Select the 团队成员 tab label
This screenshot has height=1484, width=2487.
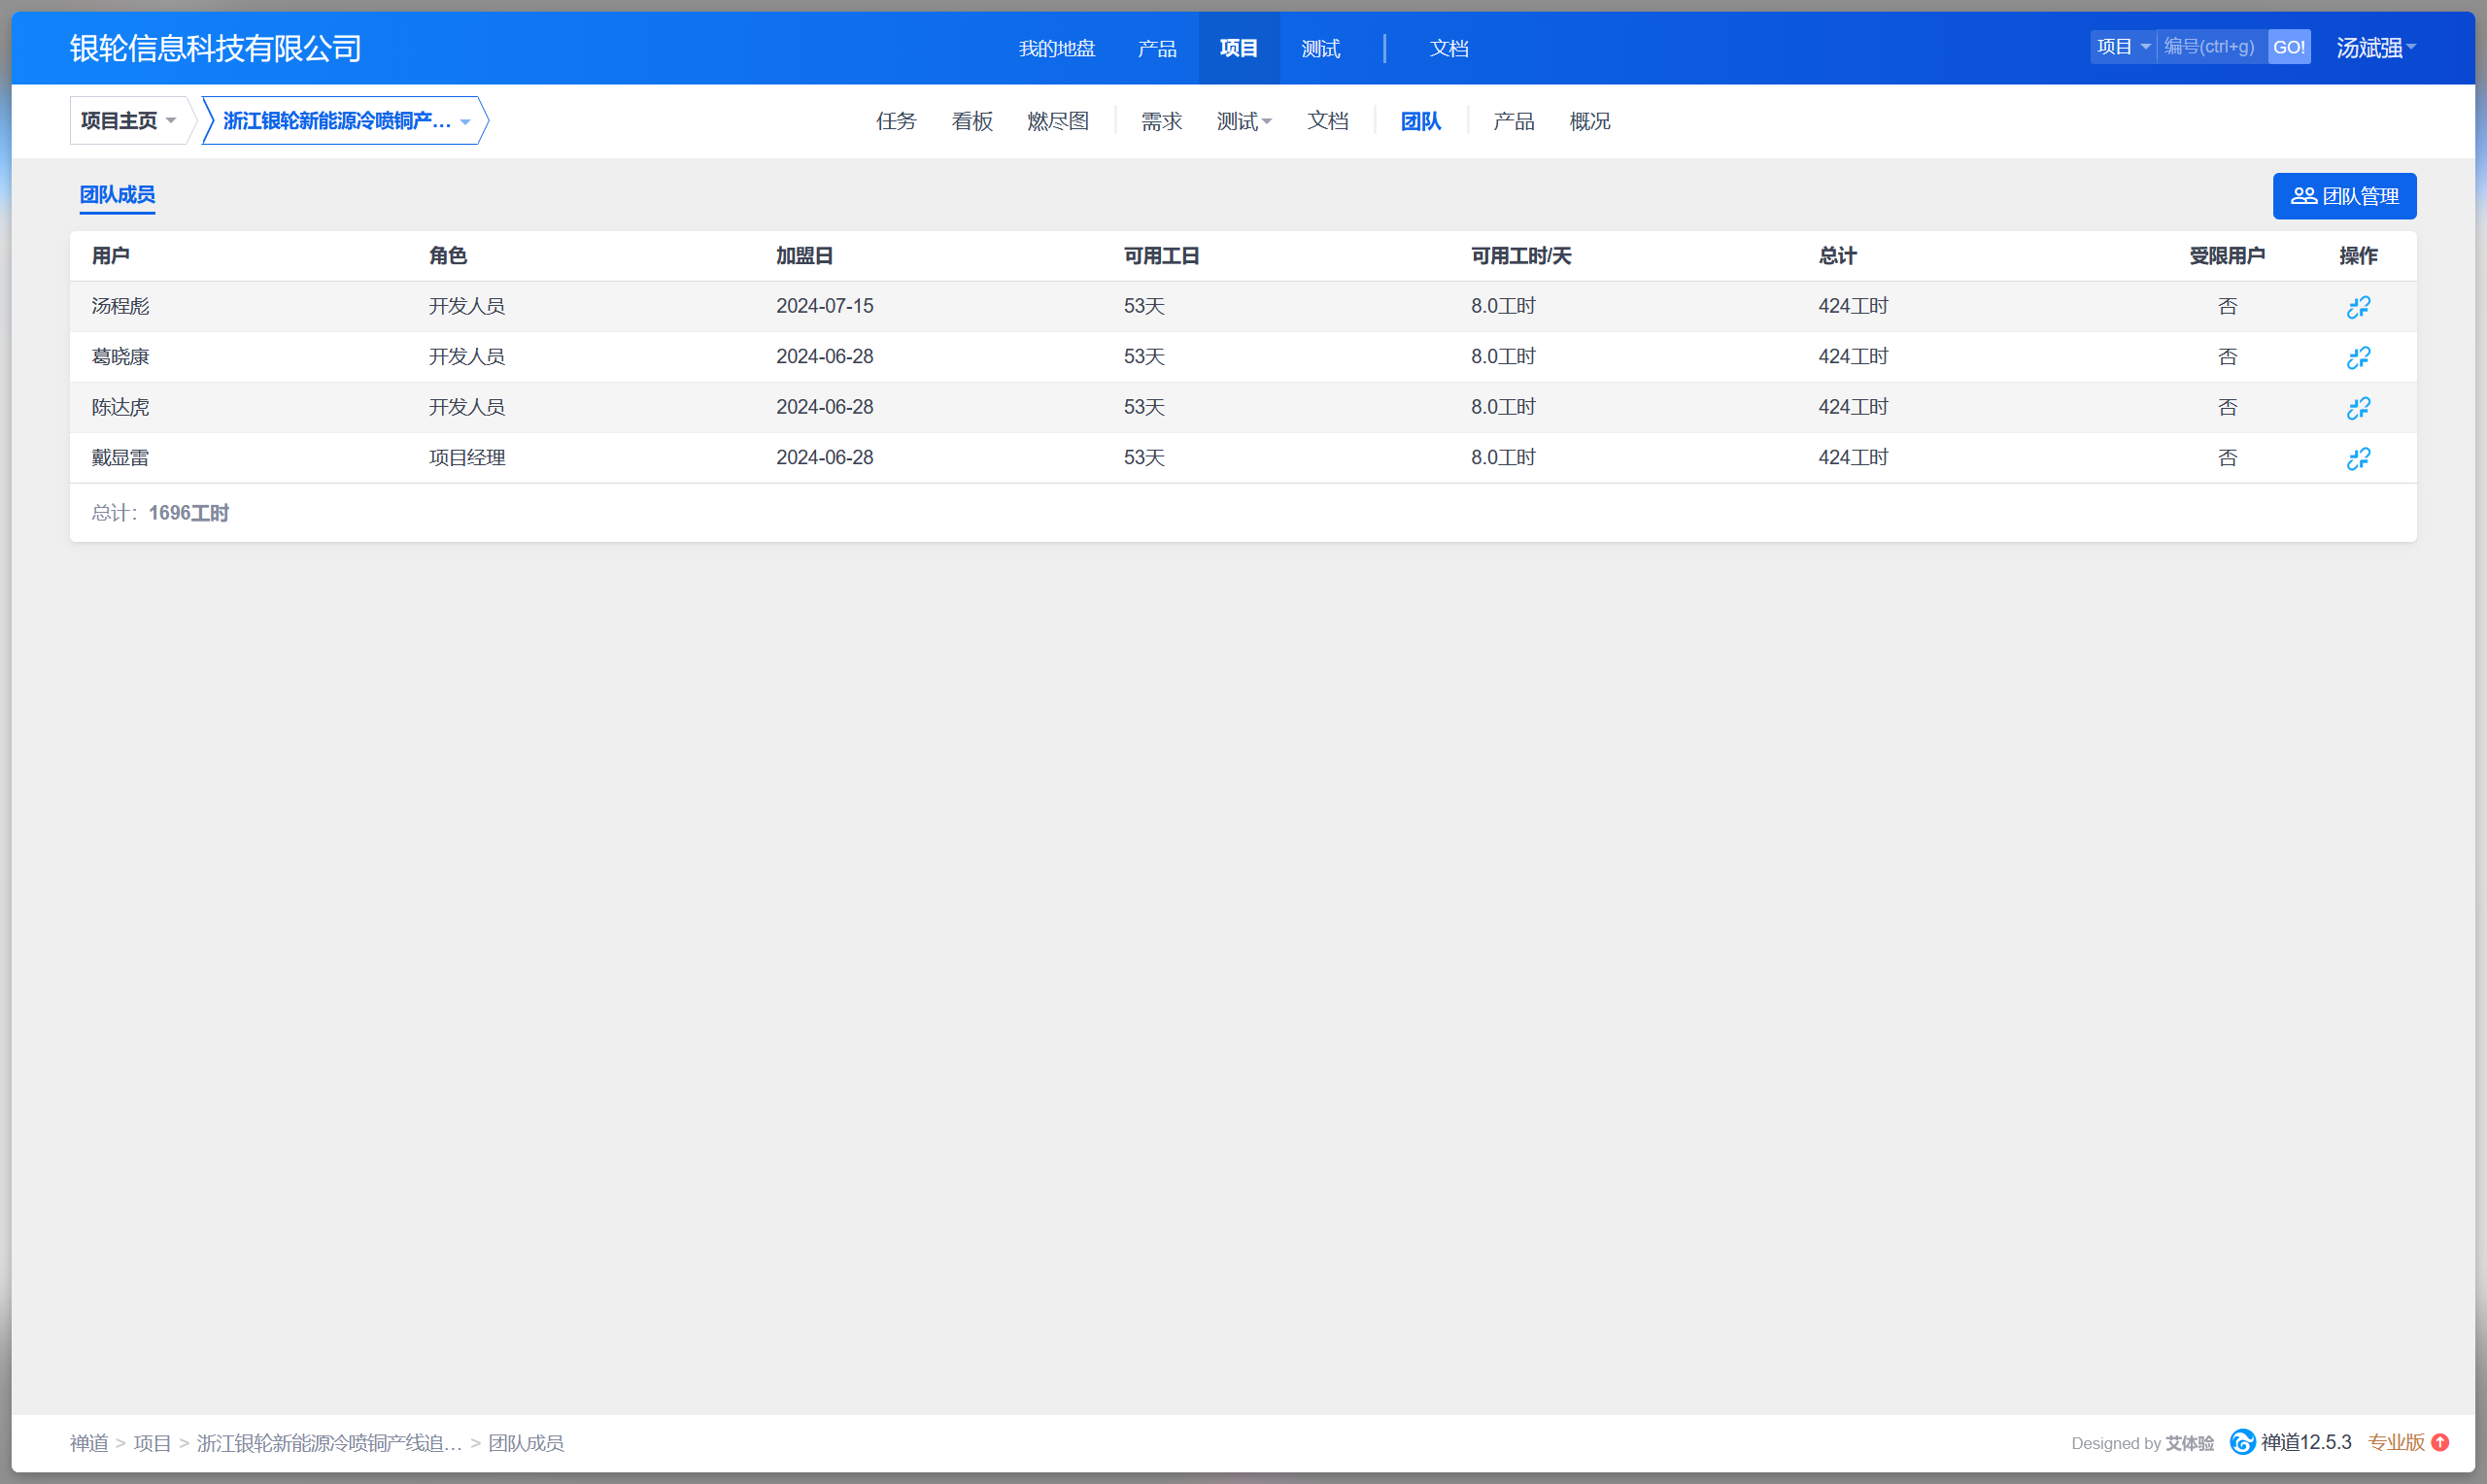pyautogui.click(x=117, y=195)
